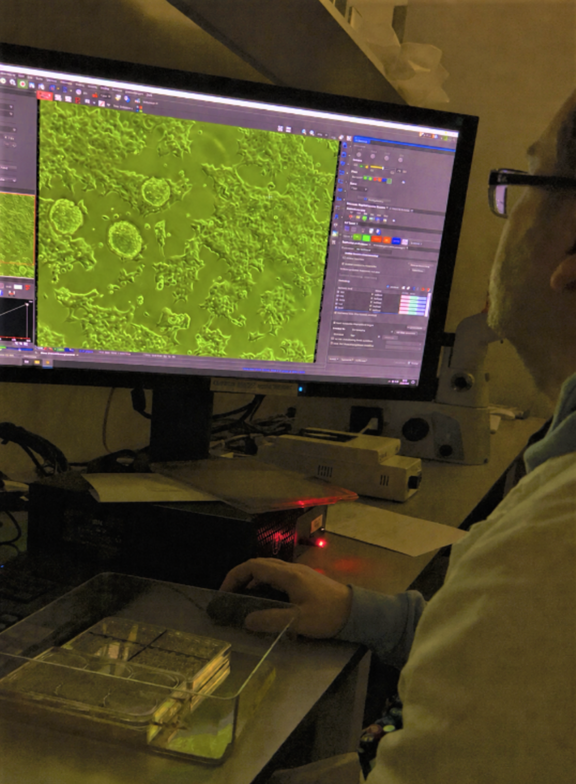Click the blue channel button in the row
The image size is (576, 784).
[396, 241]
